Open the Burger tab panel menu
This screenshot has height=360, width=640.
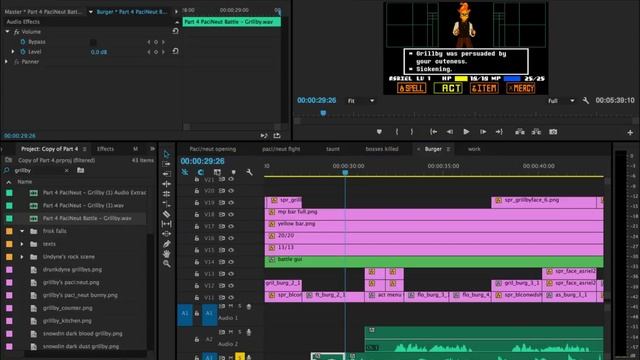(x=448, y=149)
